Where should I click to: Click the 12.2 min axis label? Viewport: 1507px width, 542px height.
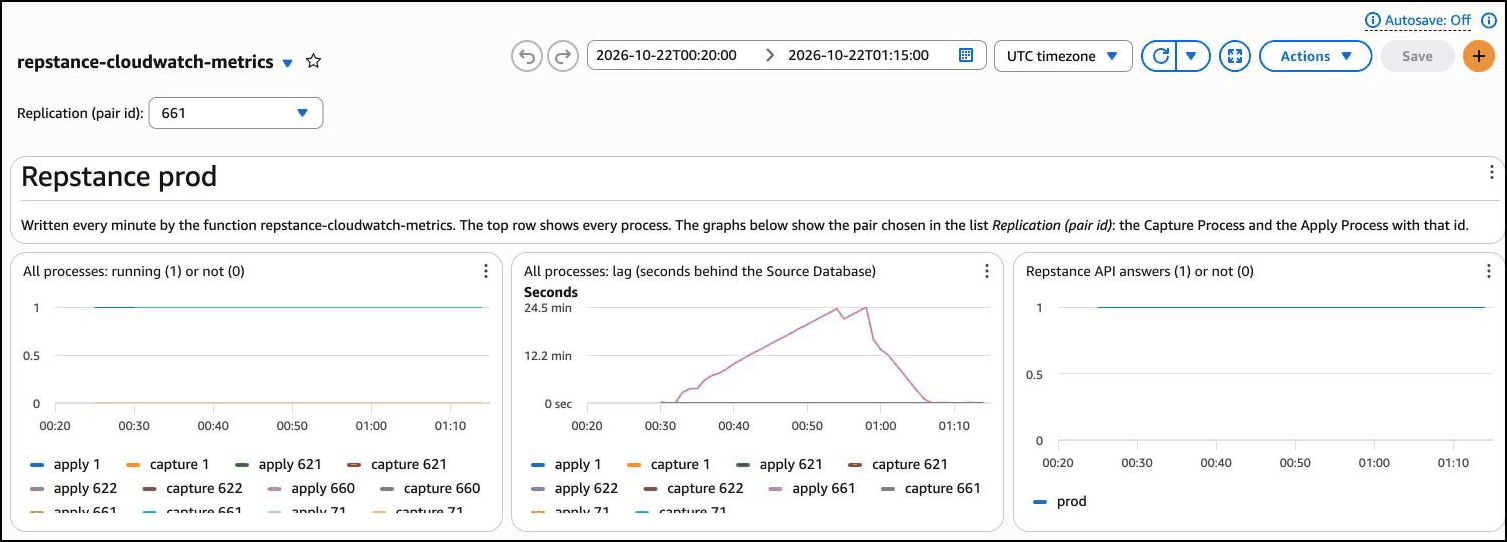[548, 355]
